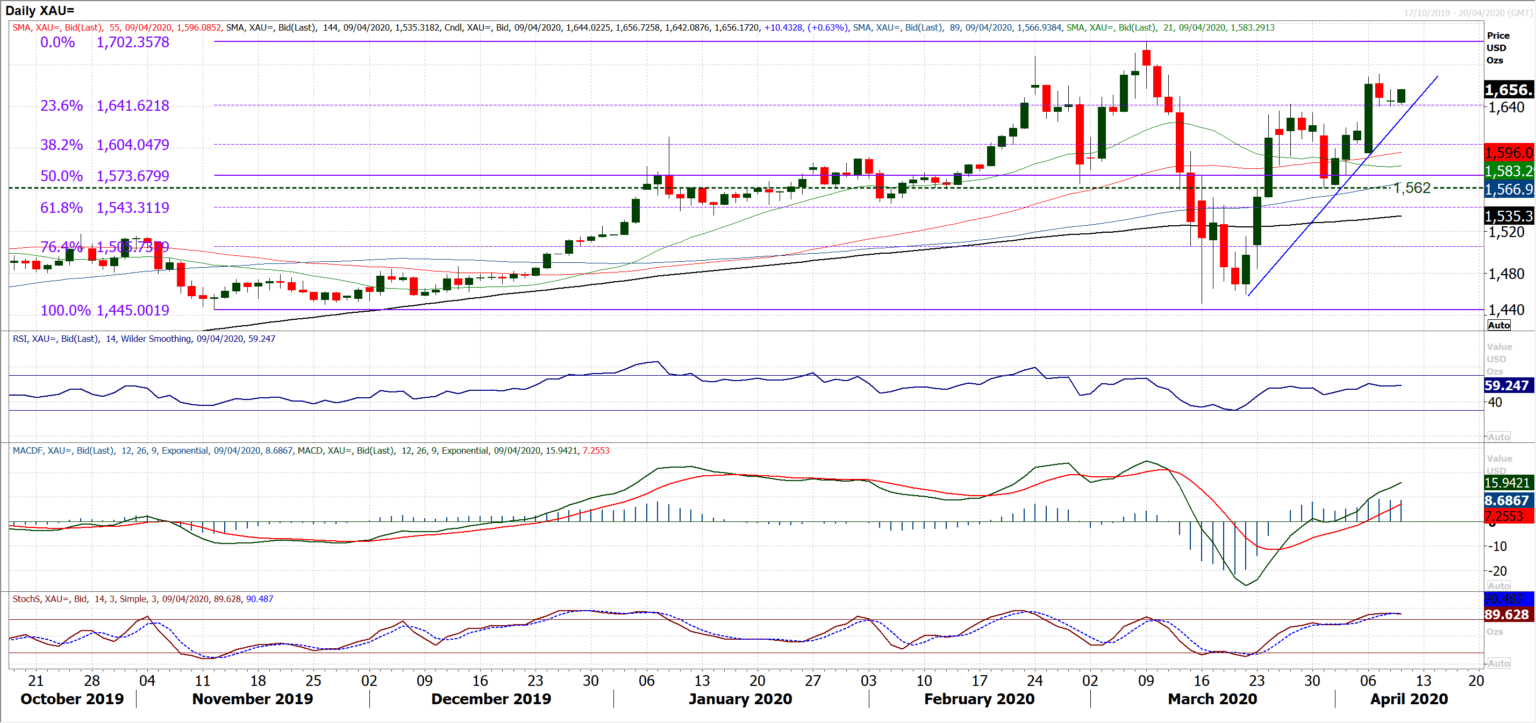Open the Auto scale control on price axis
This screenshot has height=723, width=1536.
click(x=1497, y=325)
